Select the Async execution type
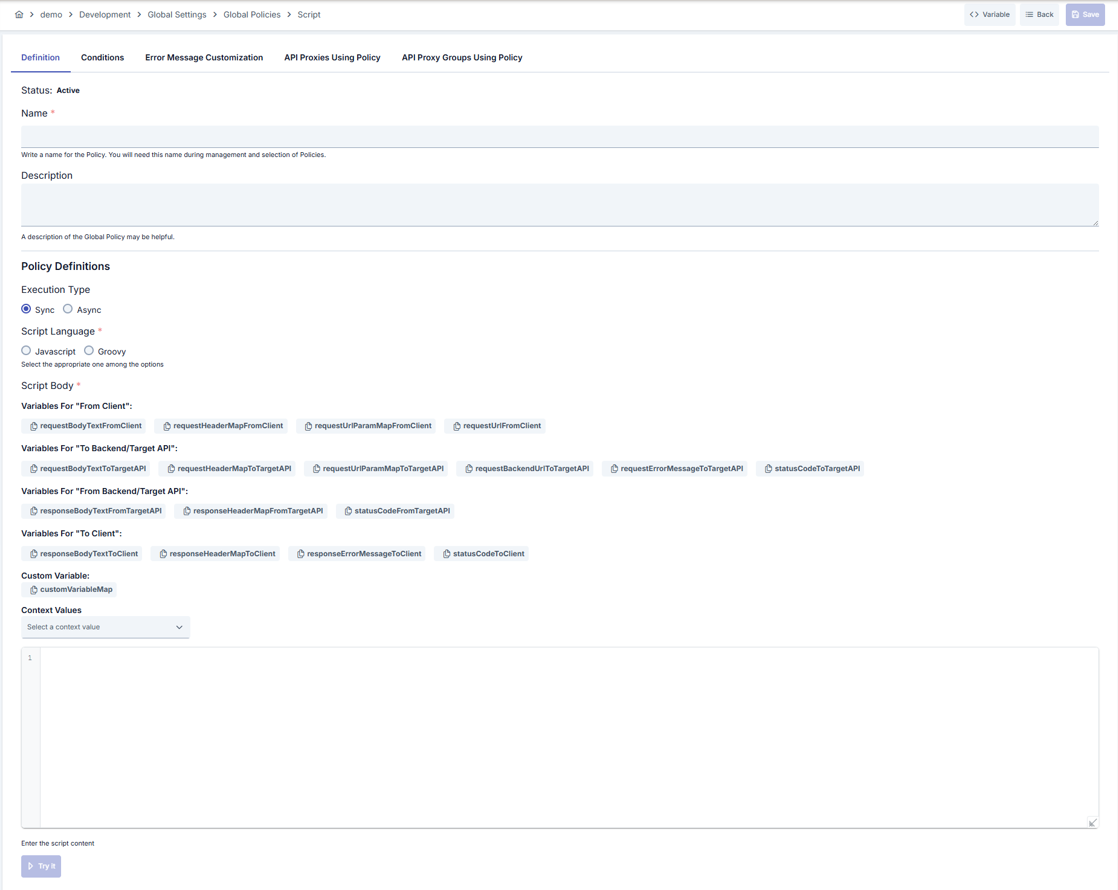The image size is (1118, 890). [x=68, y=309]
